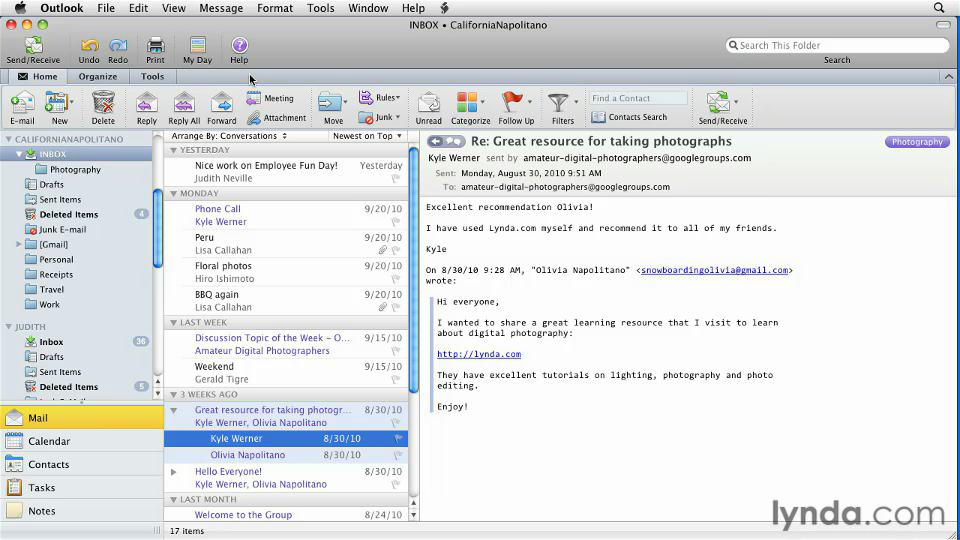Switch to Tasks view
The image size is (960, 540).
pyautogui.click(x=82, y=487)
